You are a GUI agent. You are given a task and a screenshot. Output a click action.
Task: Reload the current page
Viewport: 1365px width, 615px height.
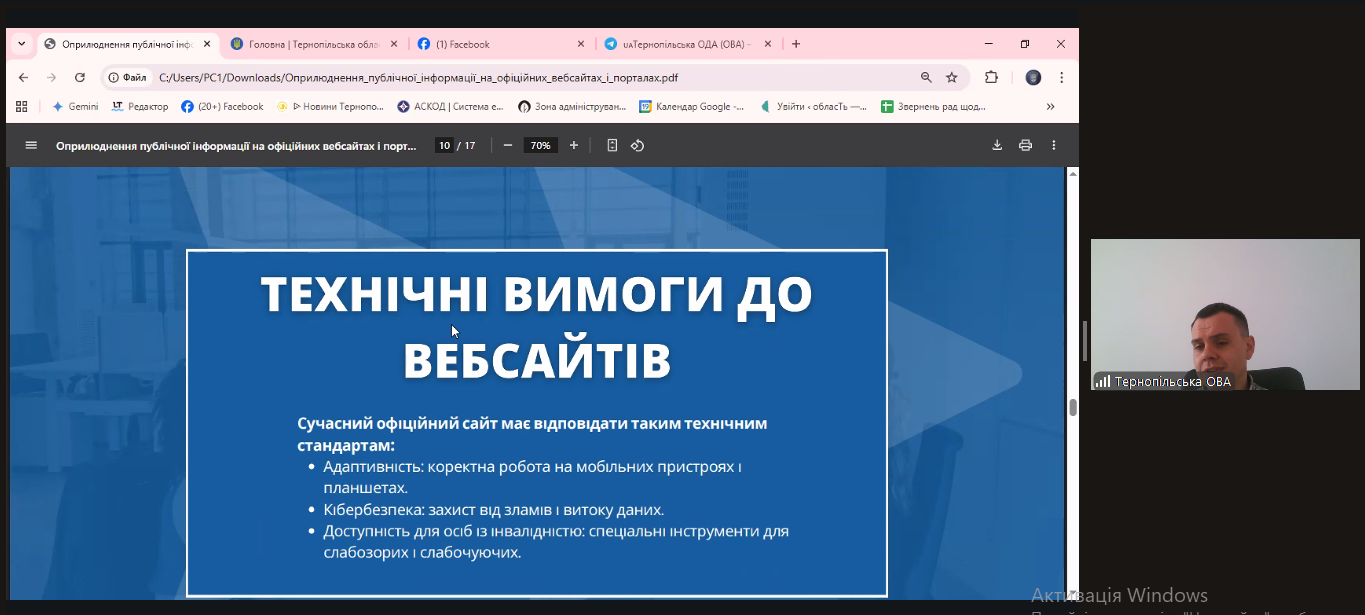tap(80, 77)
